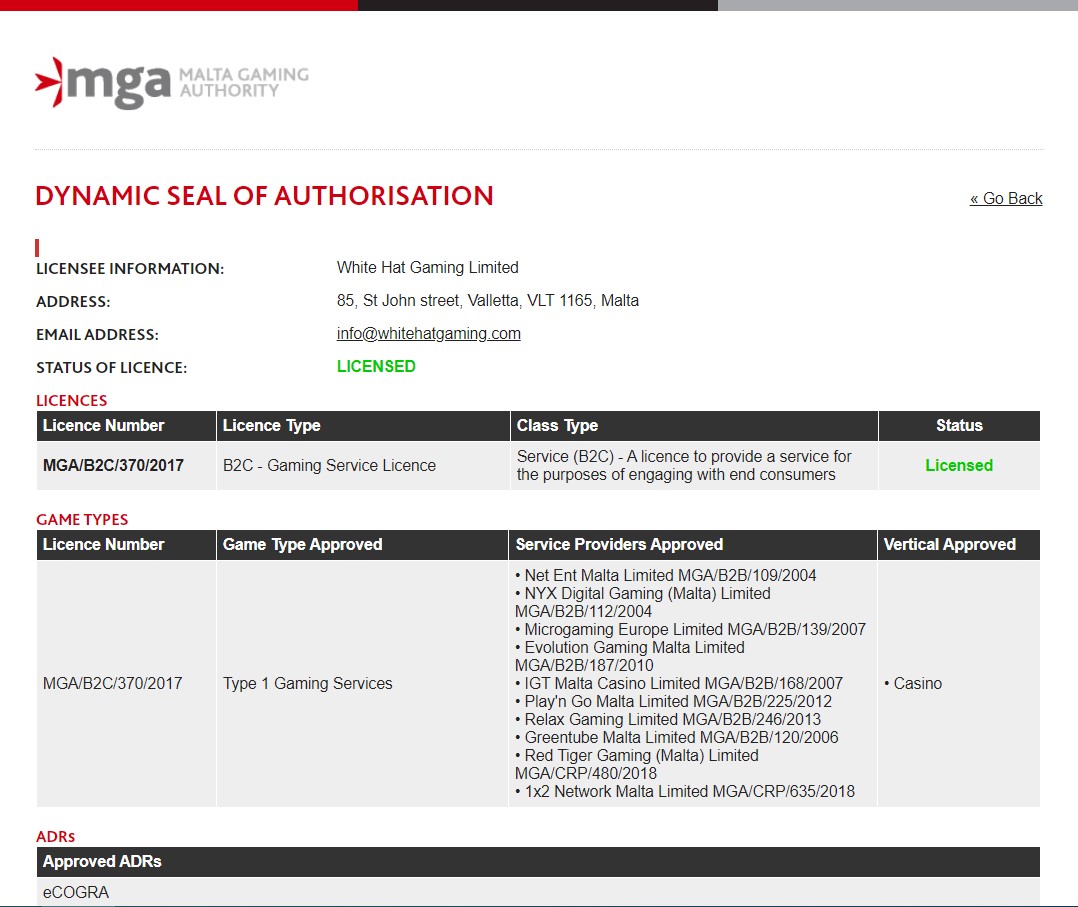
Task: Click the ADRs section heading
Action: (56, 837)
